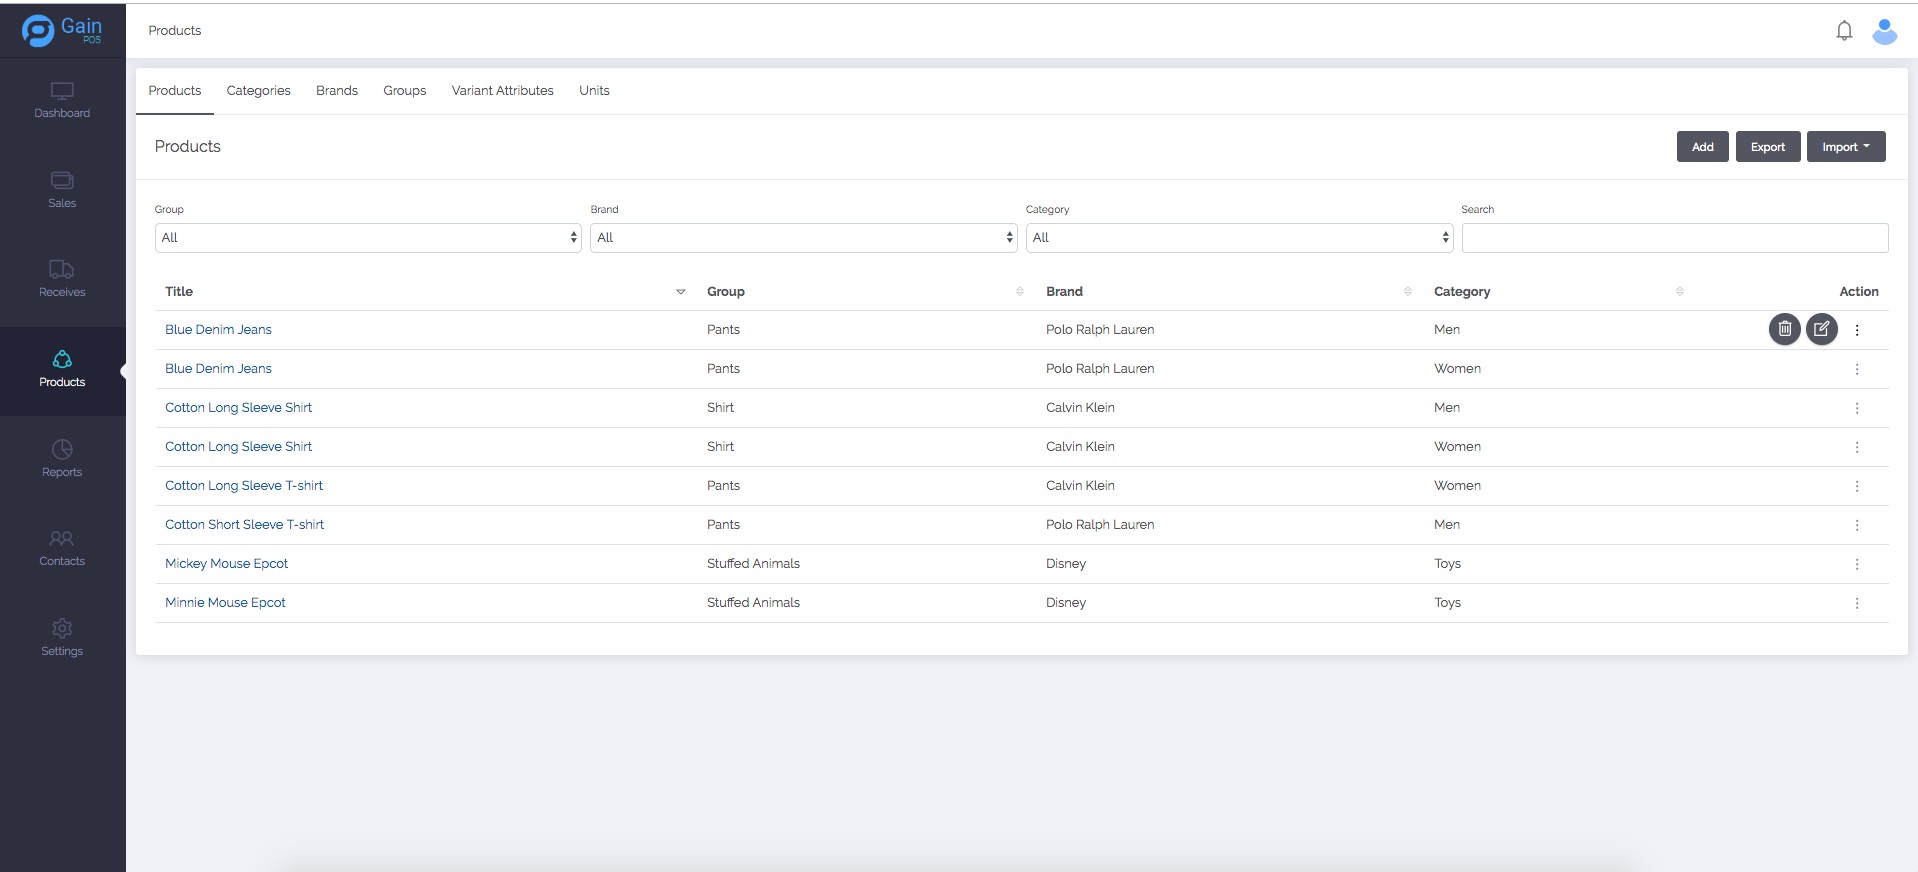
Task: Open Receives truck icon in sidebar
Action: (x=62, y=270)
